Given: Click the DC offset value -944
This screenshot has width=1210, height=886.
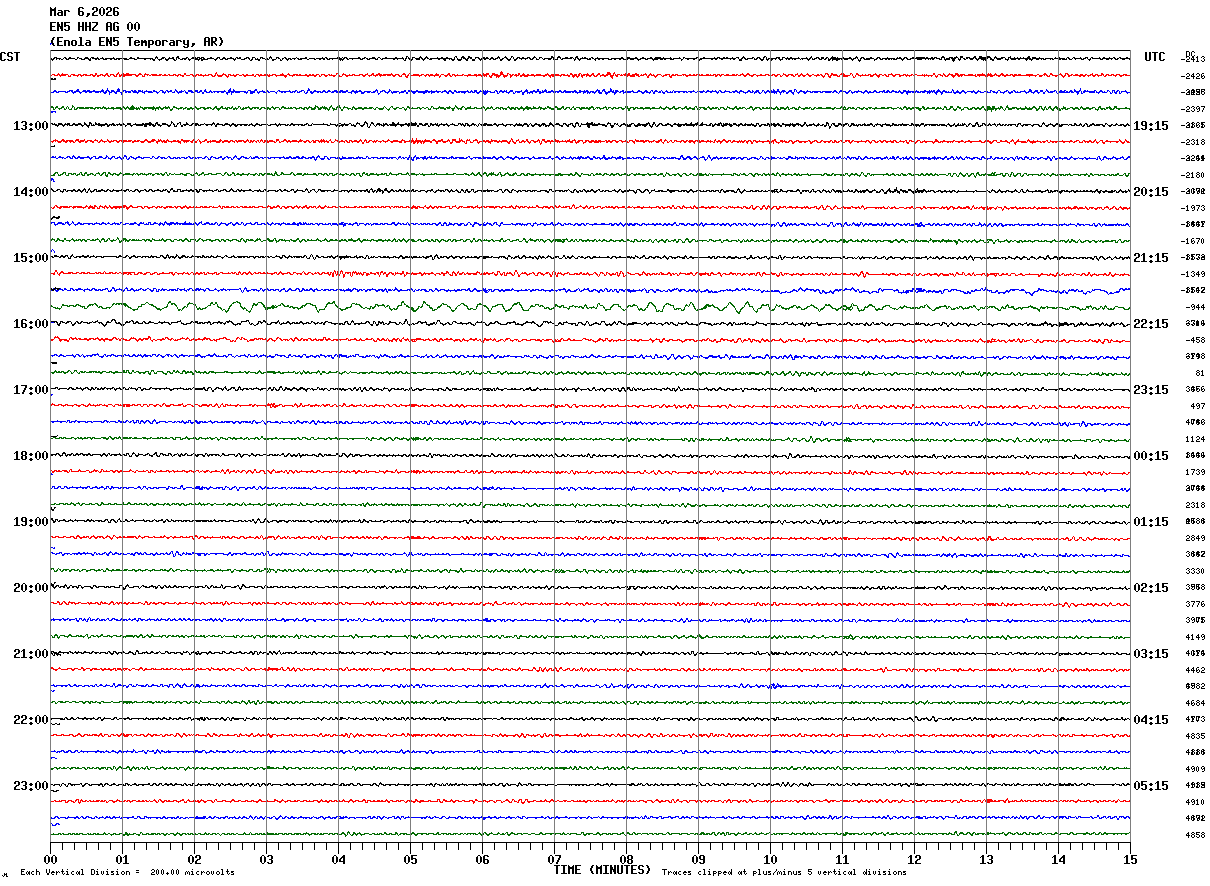Looking at the screenshot, I should pos(1194,307).
